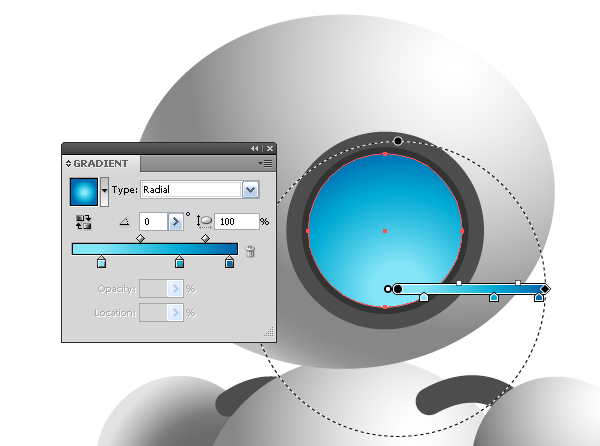Click the gradient color bar in panel
The height and width of the screenshot is (446, 600).
pyautogui.click(x=155, y=249)
